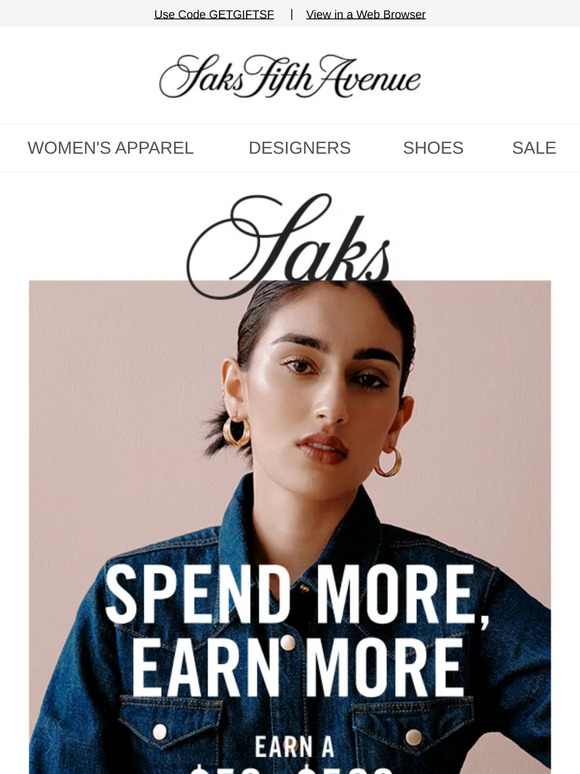Open the Use Code GETGIFTSF link
Image resolution: width=580 pixels, height=774 pixels.
click(214, 14)
